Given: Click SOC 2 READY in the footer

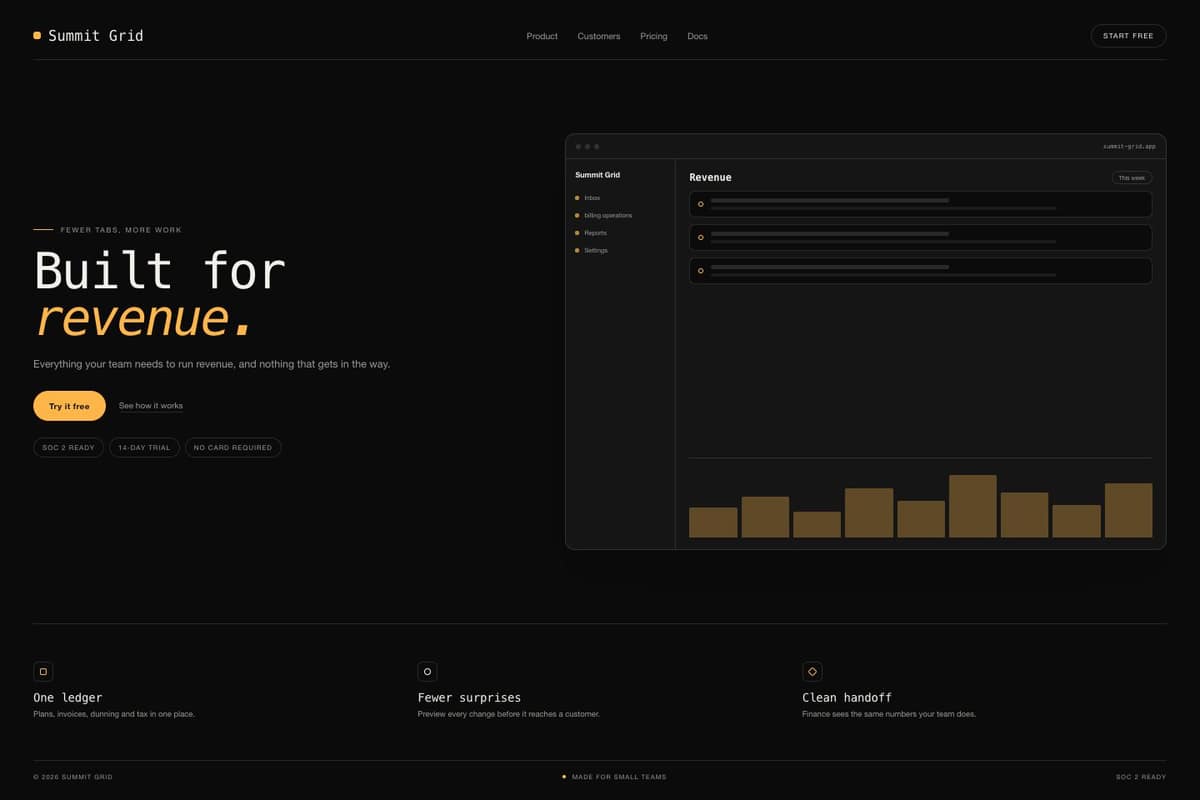Looking at the screenshot, I should click(x=1141, y=777).
